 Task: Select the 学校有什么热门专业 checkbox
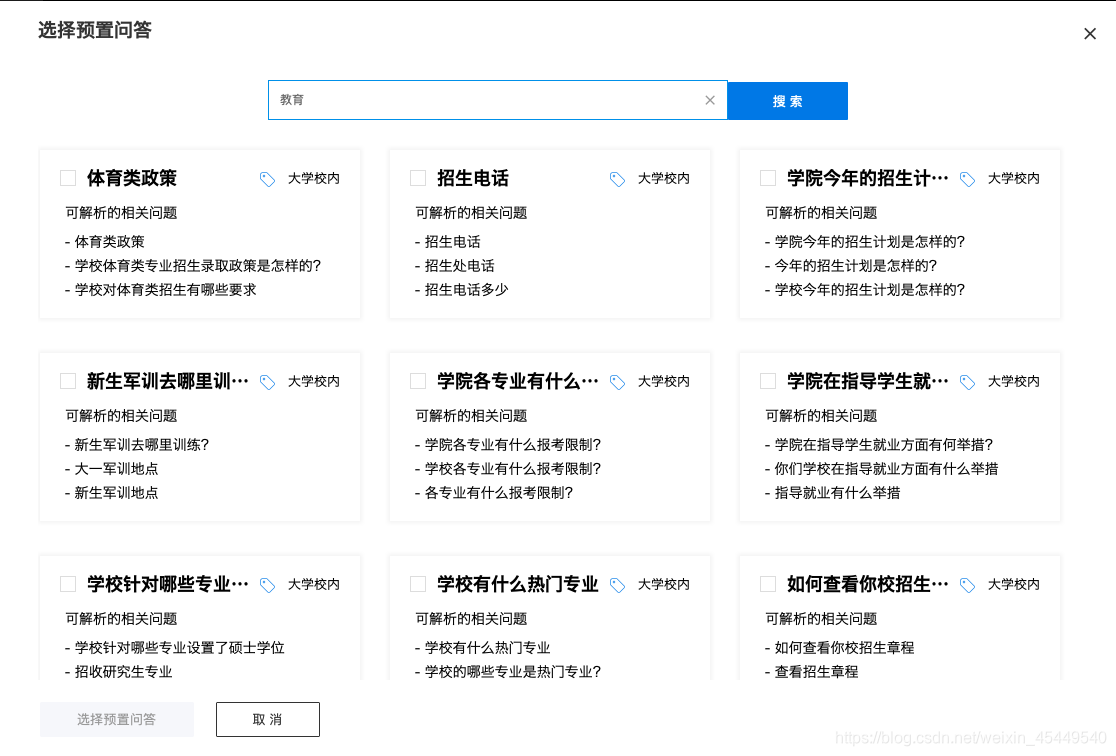click(x=418, y=584)
